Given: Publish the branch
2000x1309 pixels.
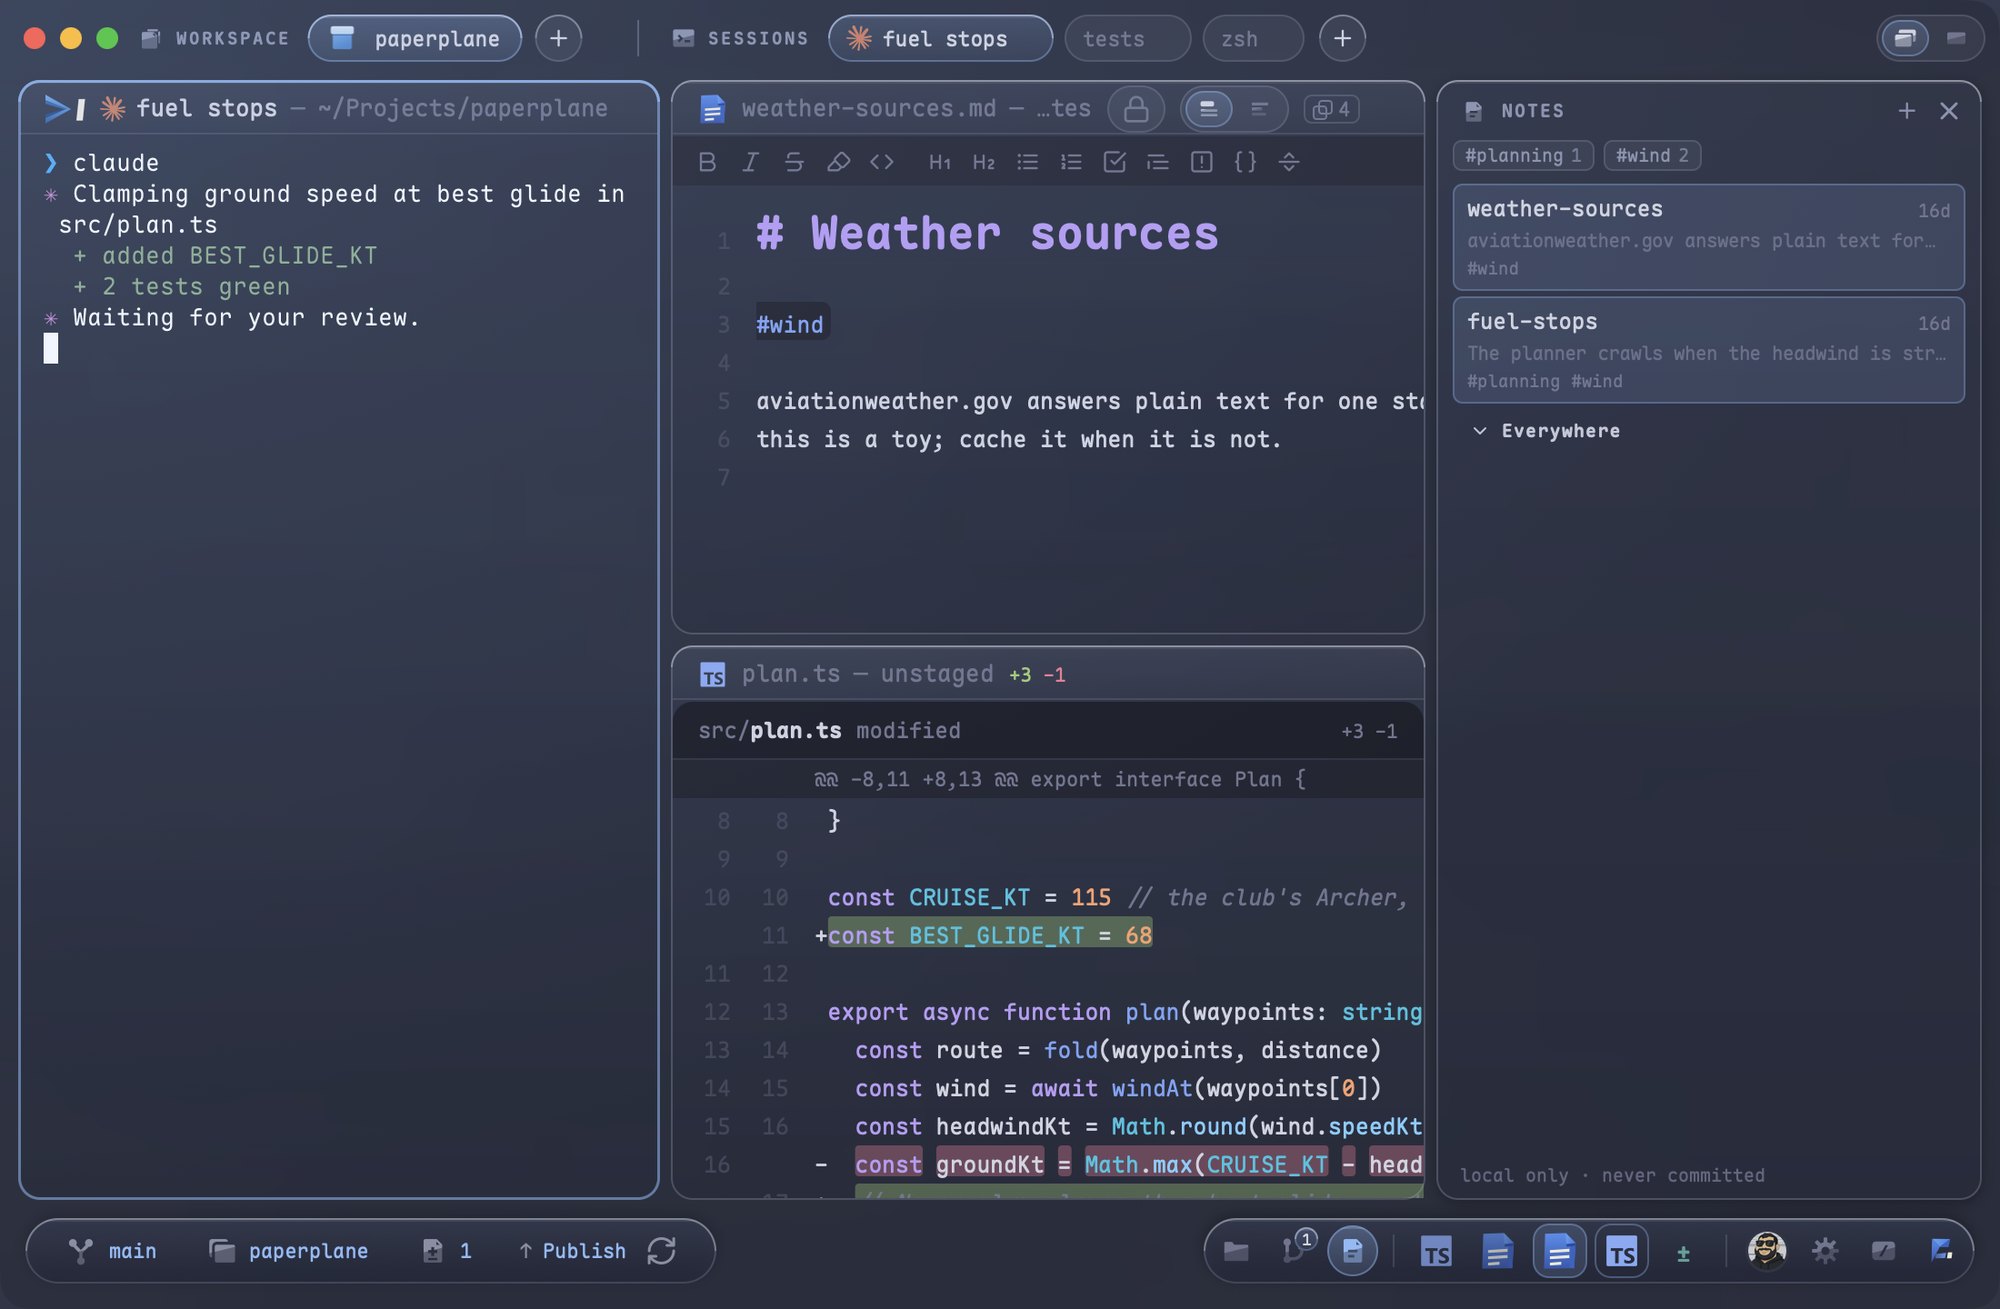Looking at the screenshot, I should [573, 1251].
